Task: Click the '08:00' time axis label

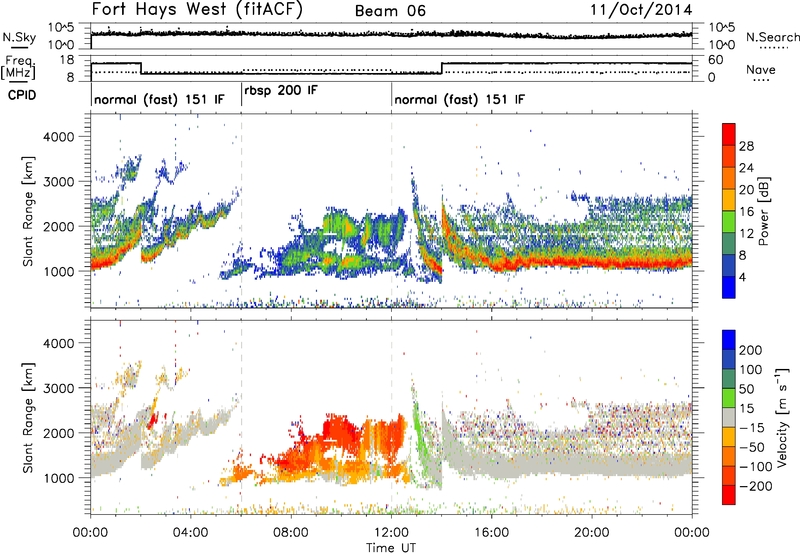Action: pyautogui.click(x=291, y=533)
